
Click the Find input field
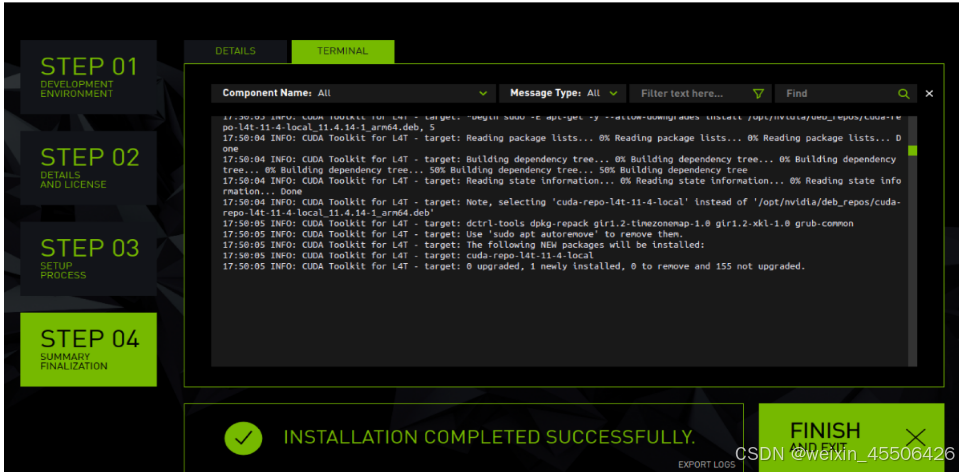pos(846,94)
